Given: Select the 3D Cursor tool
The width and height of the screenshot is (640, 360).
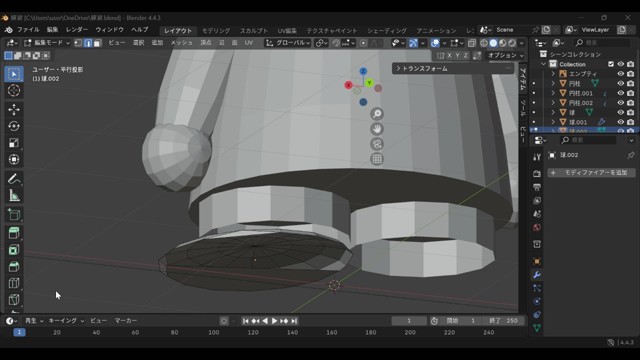Looking at the screenshot, I should coord(14,90).
